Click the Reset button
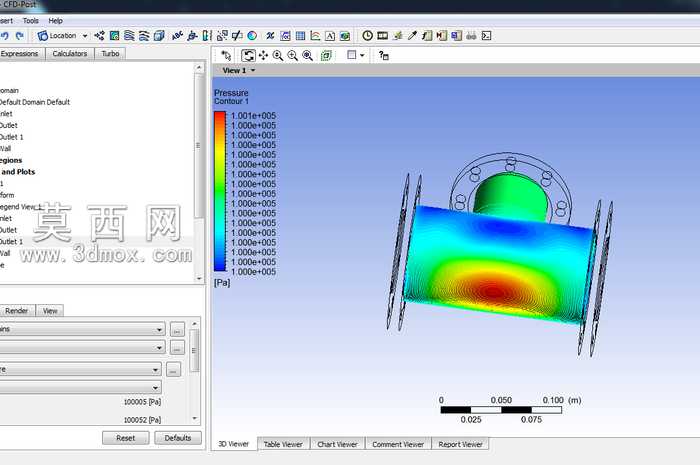 point(125,438)
